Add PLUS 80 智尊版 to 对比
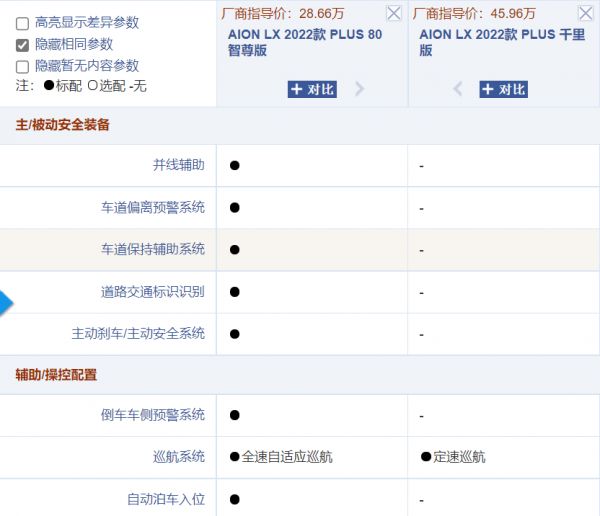 [x=312, y=89]
